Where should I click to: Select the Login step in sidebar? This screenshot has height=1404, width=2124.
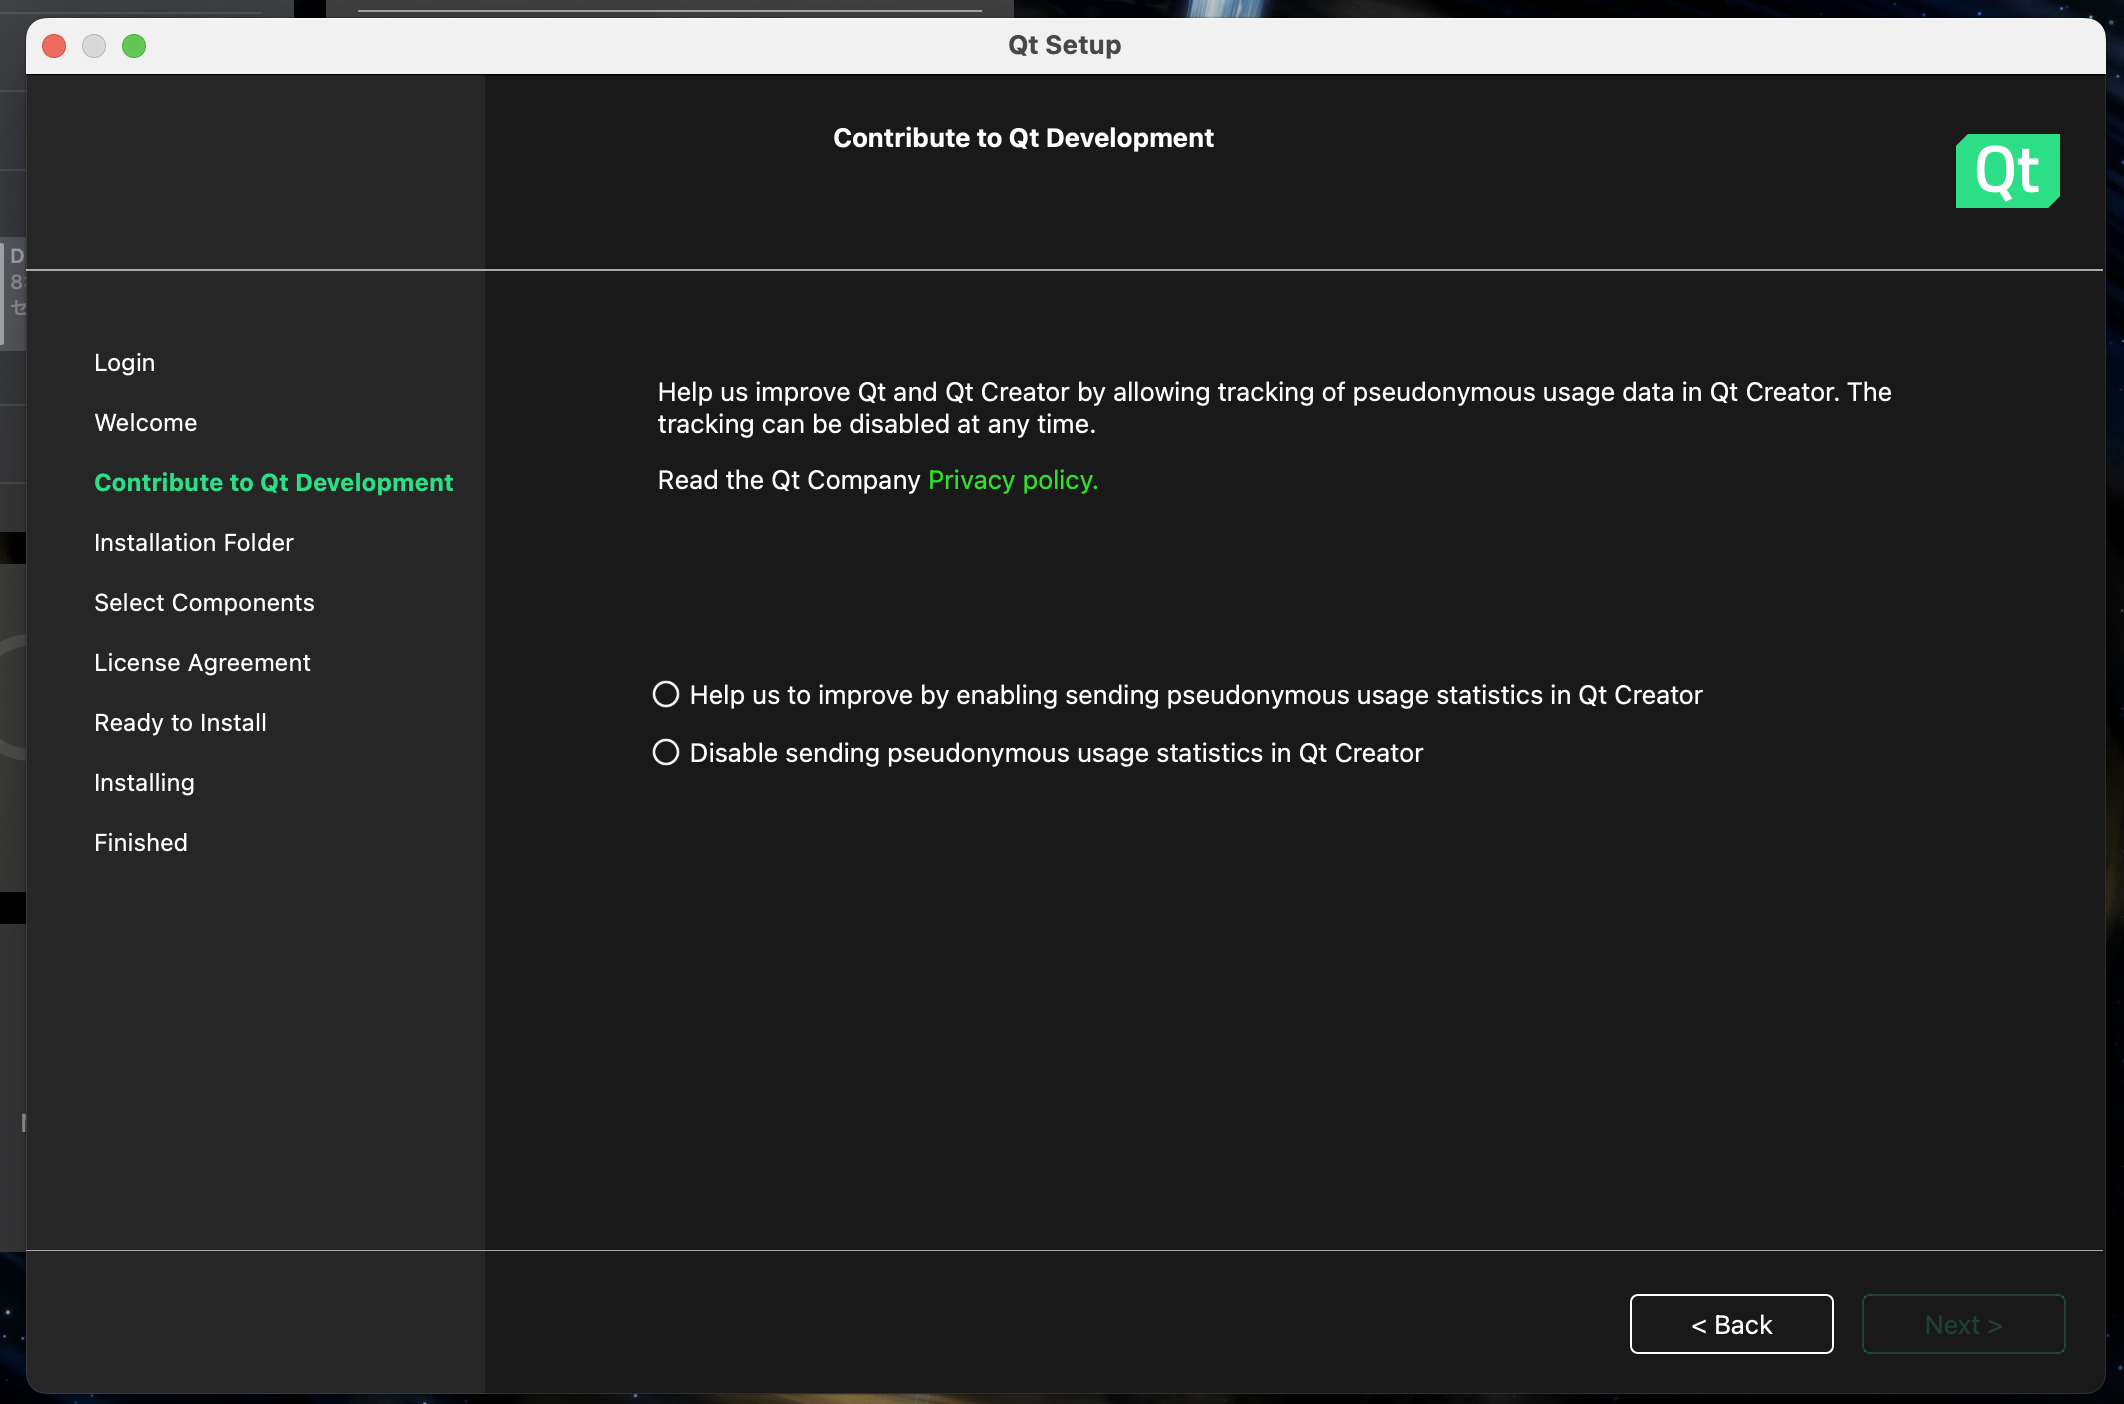pos(124,362)
